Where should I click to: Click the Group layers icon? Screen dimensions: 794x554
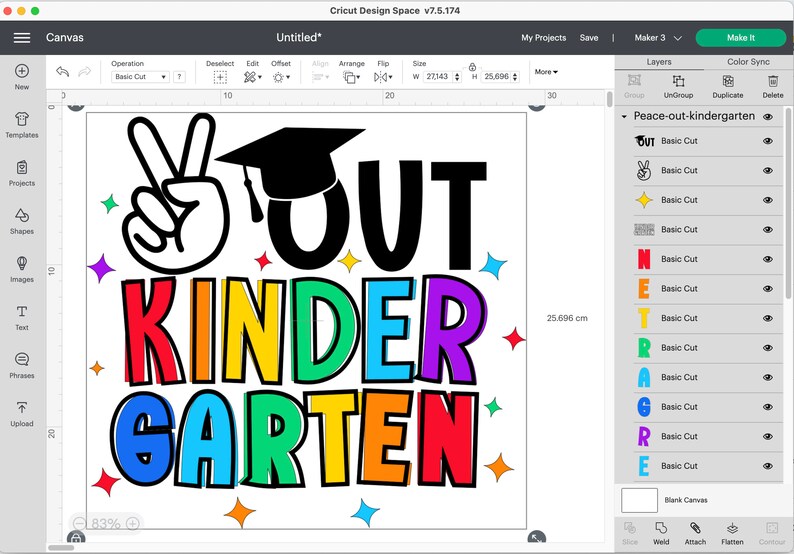pos(634,81)
